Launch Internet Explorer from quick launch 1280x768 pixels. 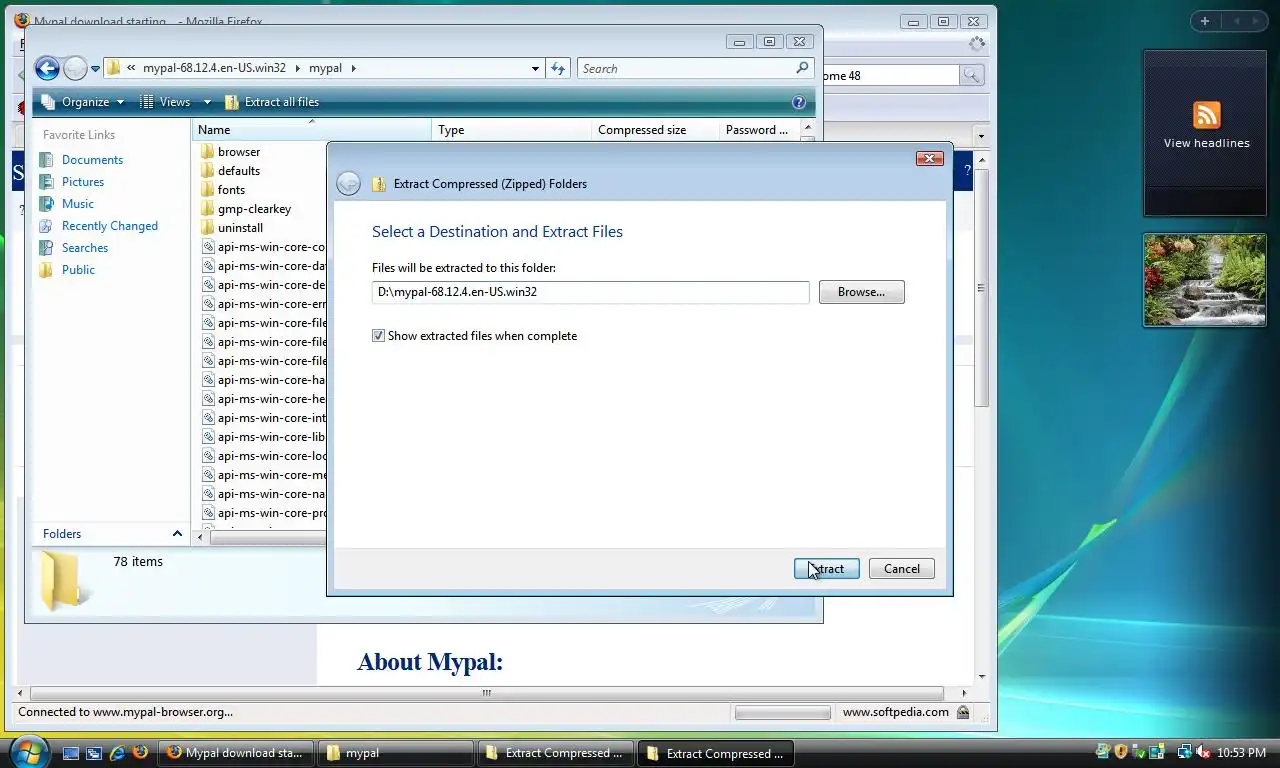117,753
